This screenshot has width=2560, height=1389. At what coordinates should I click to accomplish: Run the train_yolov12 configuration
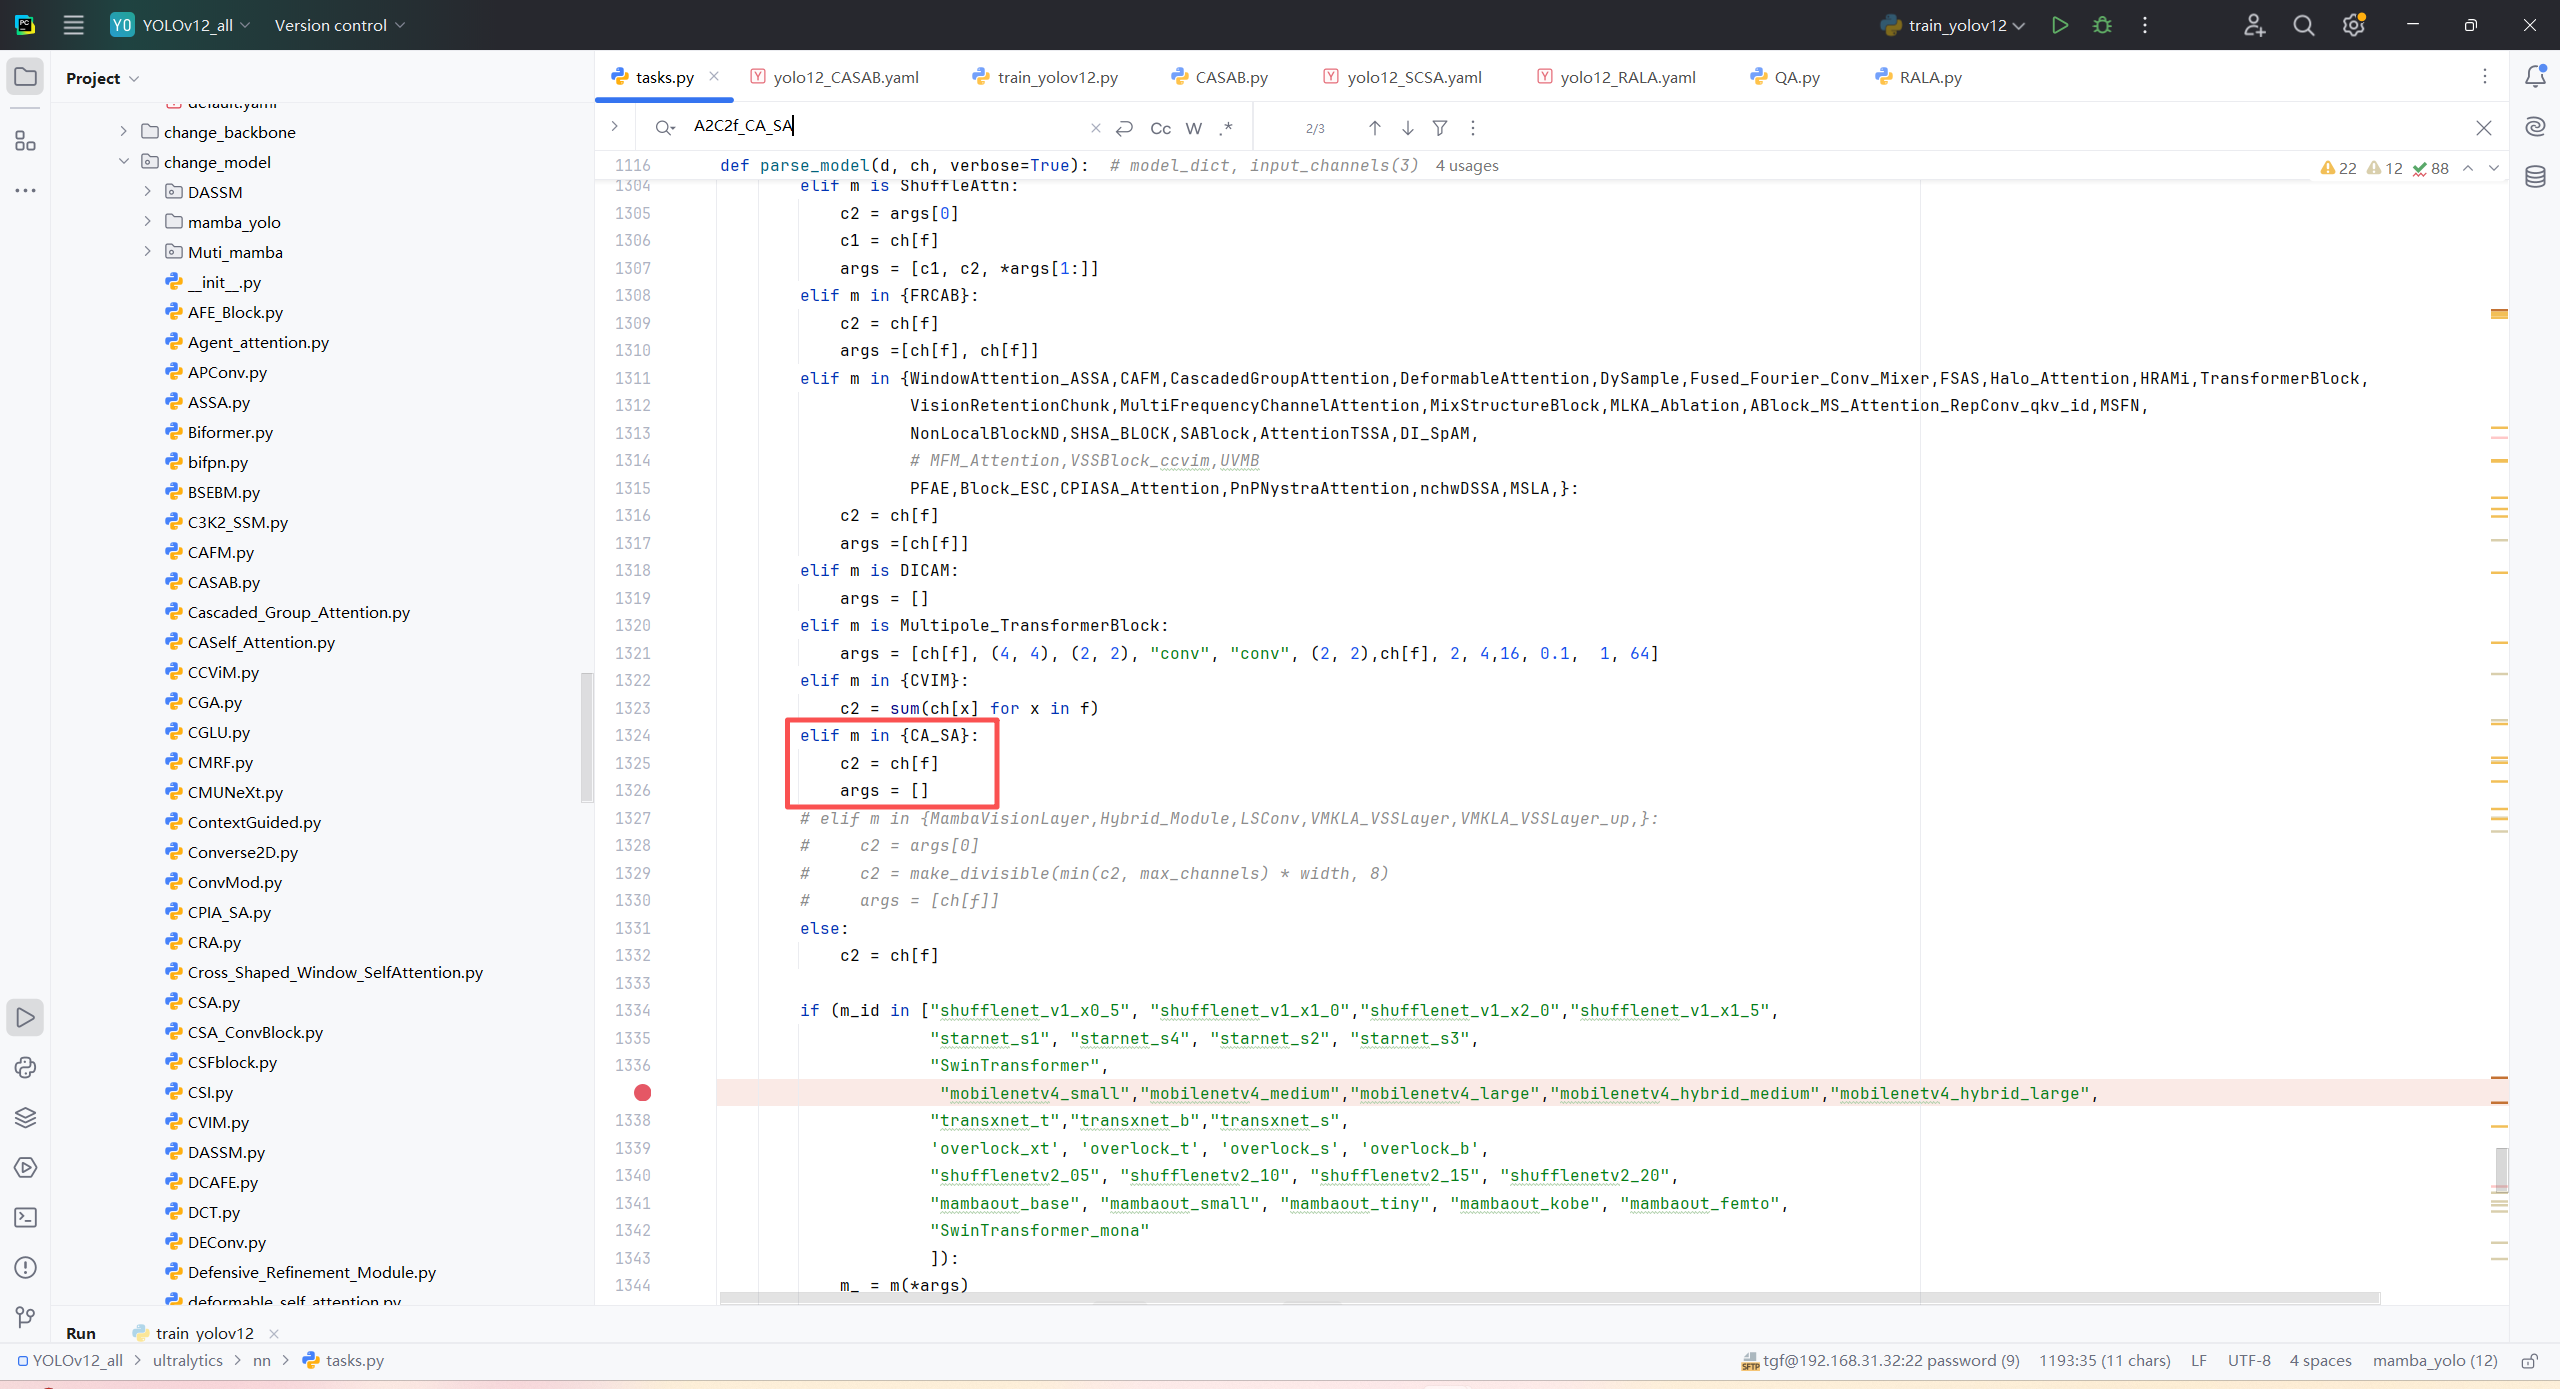(x=2059, y=25)
